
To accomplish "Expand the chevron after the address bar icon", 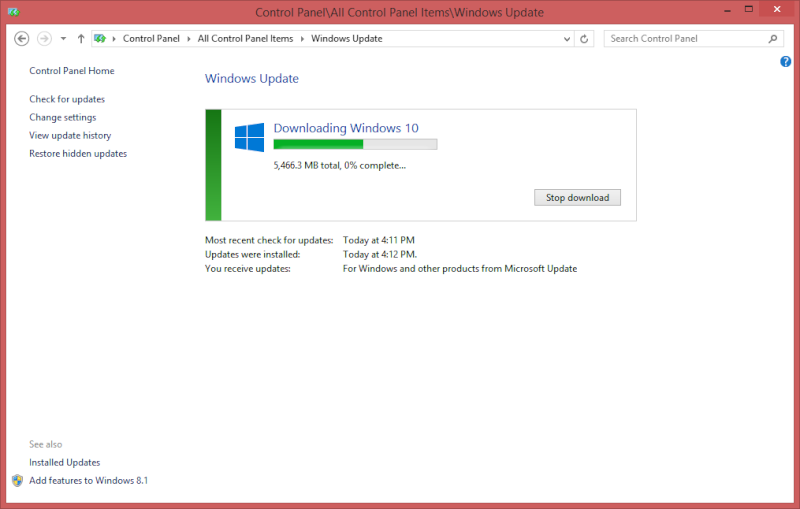I will point(114,39).
